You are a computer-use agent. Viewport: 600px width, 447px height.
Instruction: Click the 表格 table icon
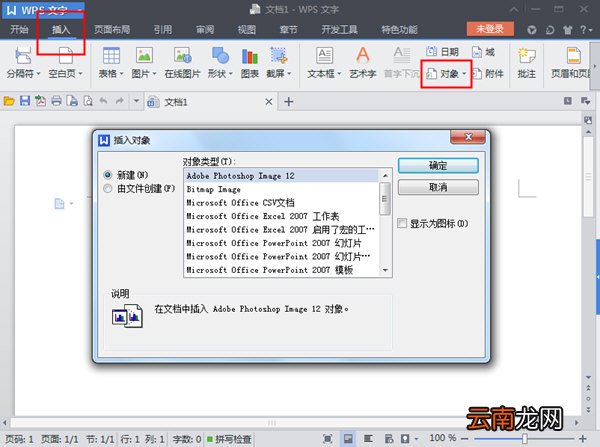coord(111,56)
